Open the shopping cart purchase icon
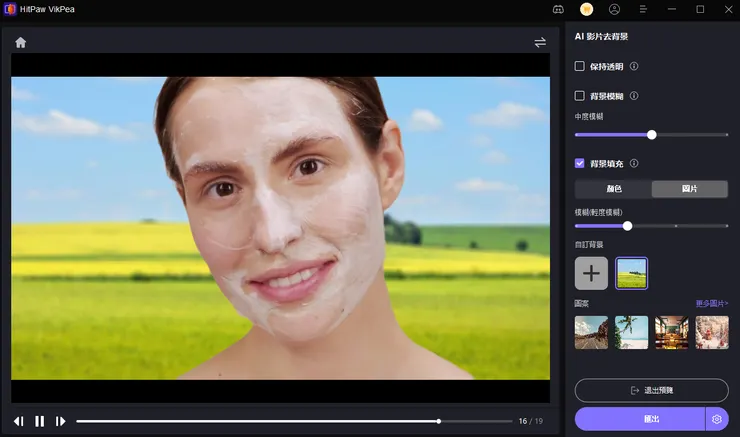 (586, 9)
